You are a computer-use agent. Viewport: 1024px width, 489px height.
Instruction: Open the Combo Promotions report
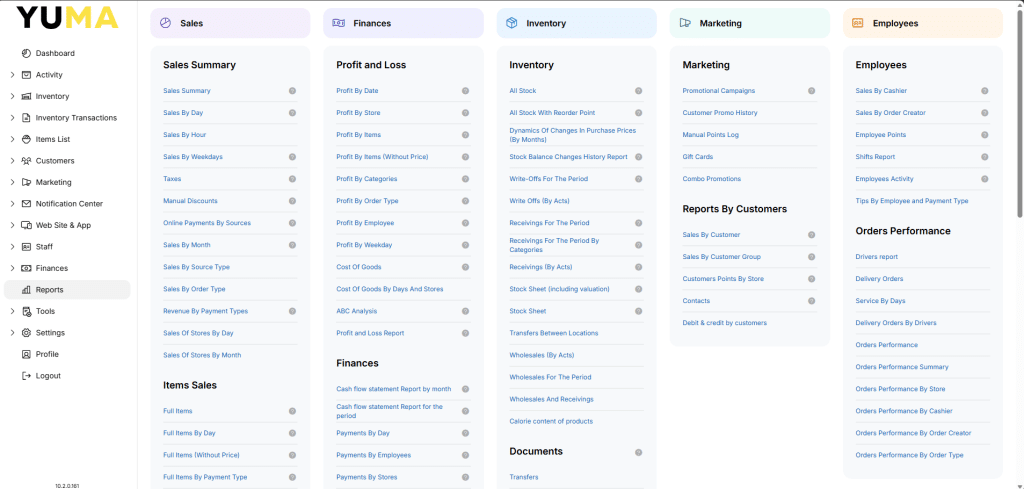click(712, 179)
